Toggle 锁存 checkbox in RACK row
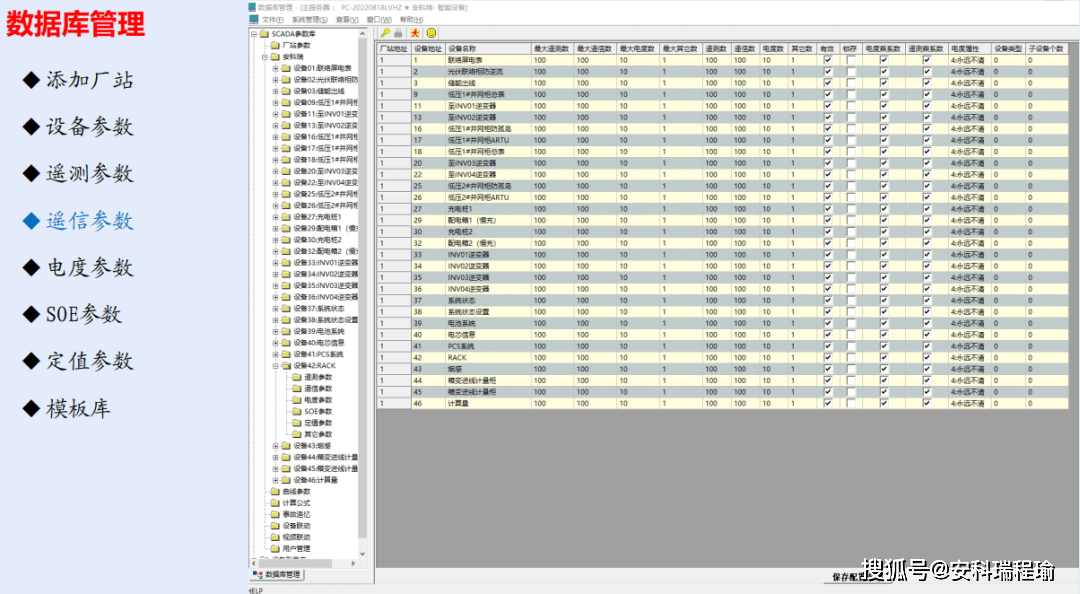The image size is (1080, 594). tap(851, 358)
